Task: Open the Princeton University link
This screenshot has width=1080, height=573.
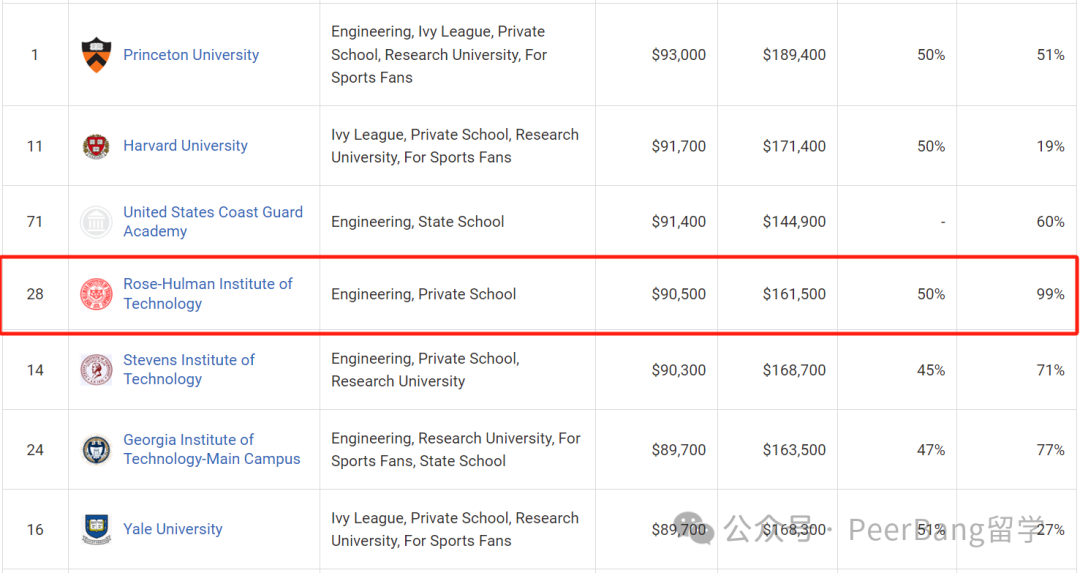Action: [x=191, y=54]
